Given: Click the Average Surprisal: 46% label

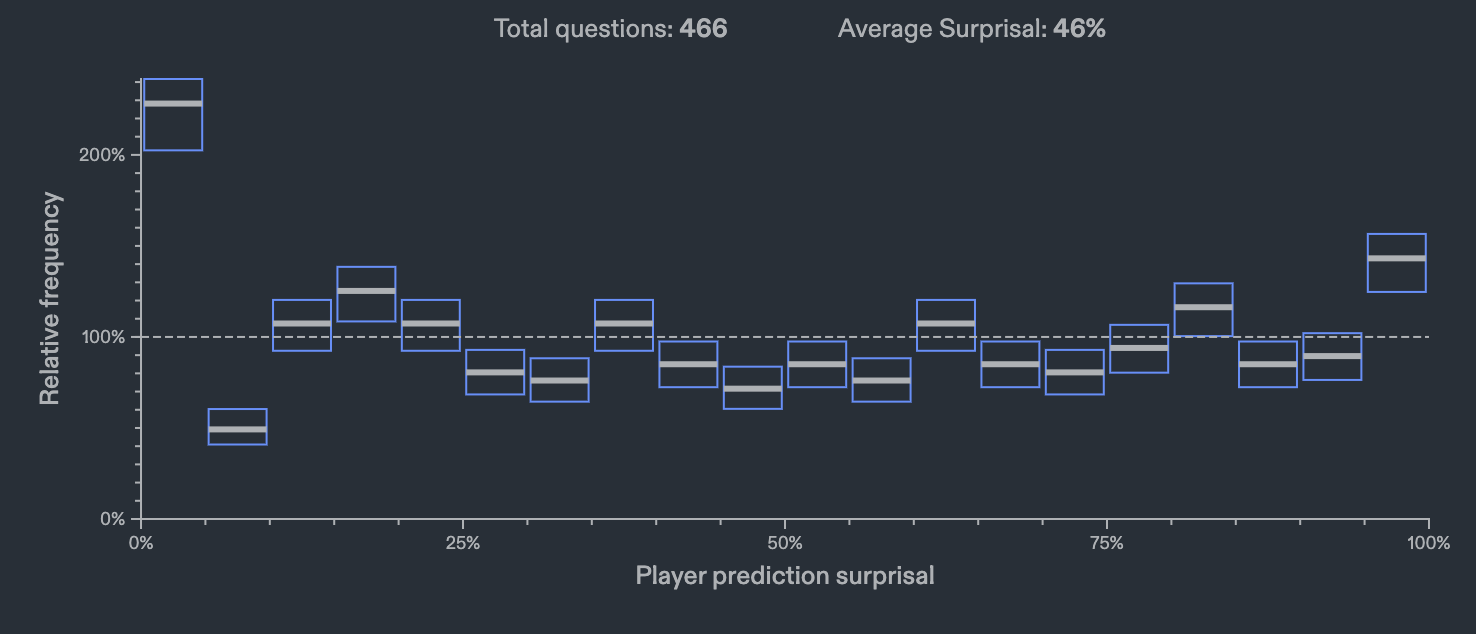Looking at the screenshot, I should [x=971, y=29].
